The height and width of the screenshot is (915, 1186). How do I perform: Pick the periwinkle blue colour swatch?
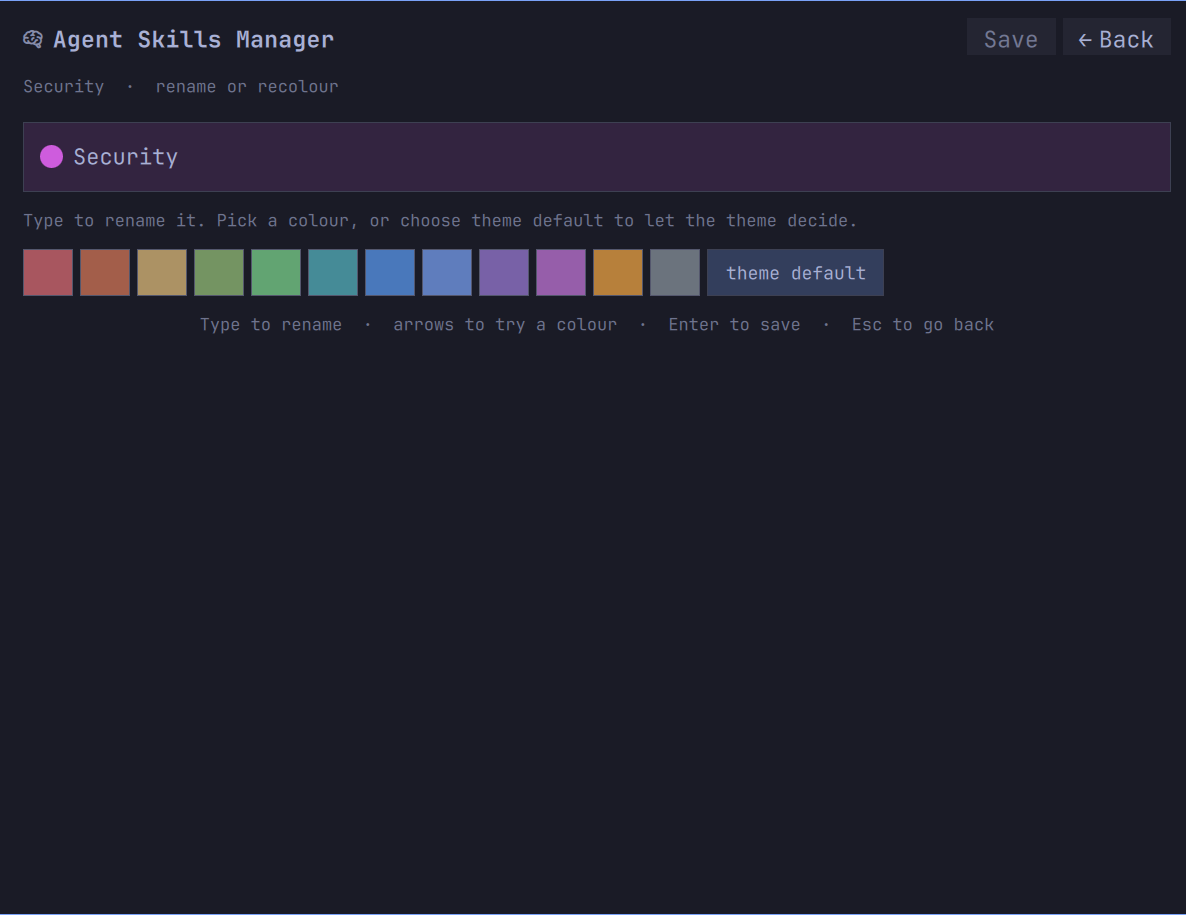447,272
